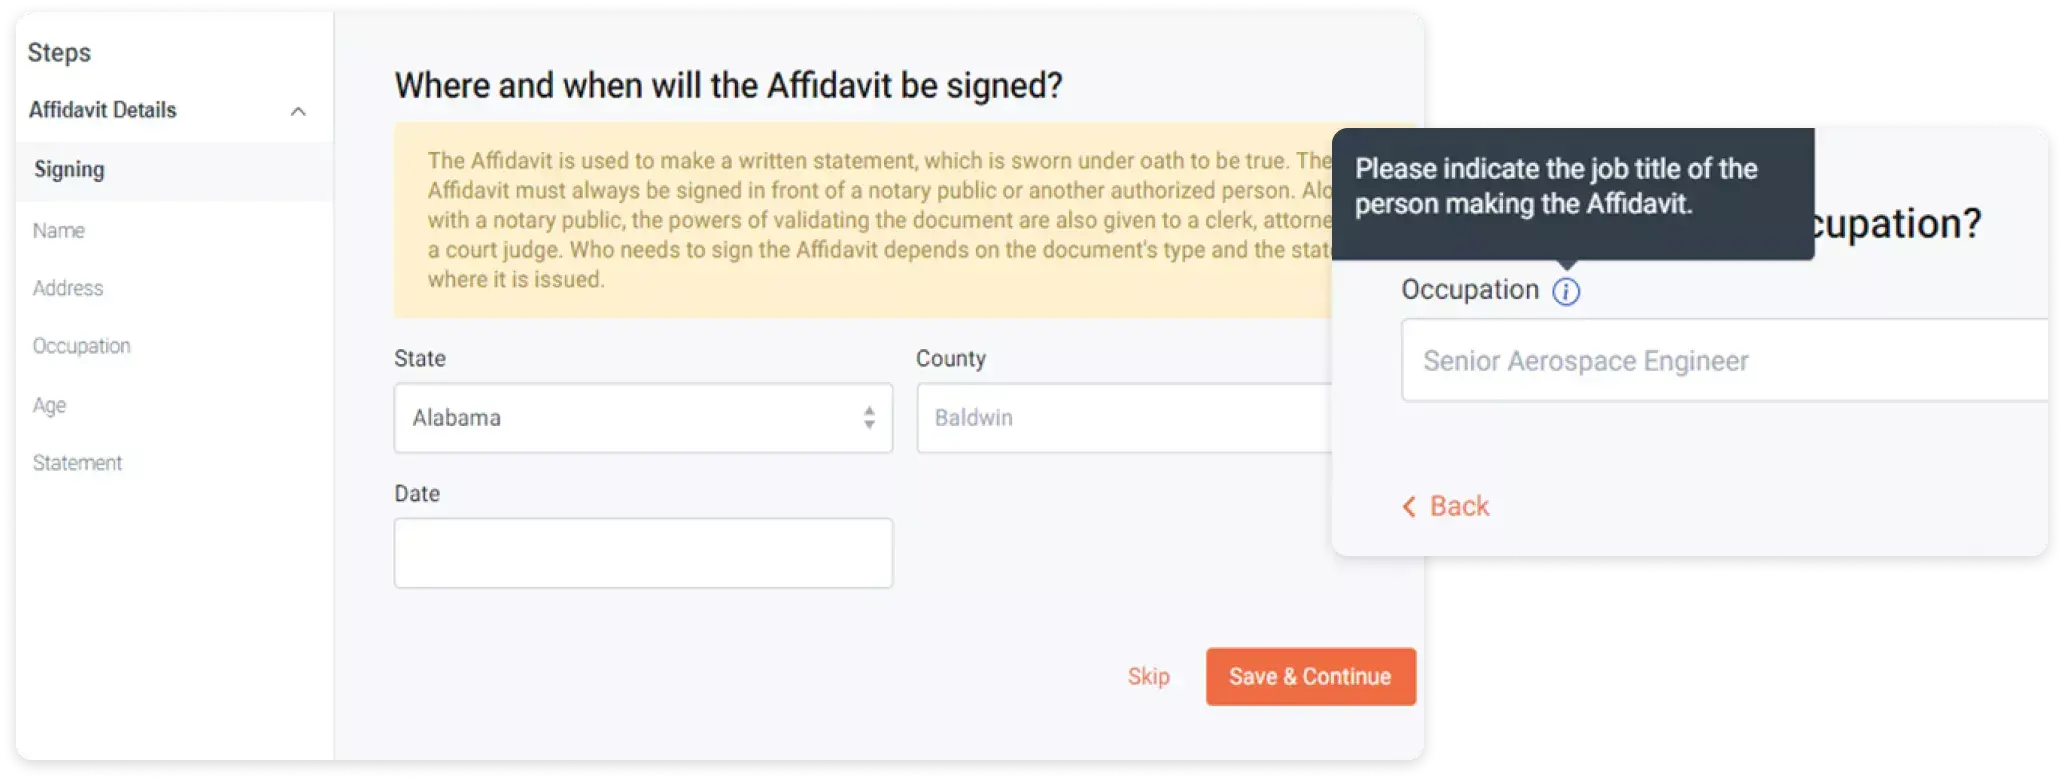Go to the Name step
Viewport: 2064px width, 780px height.
(58, 231)
